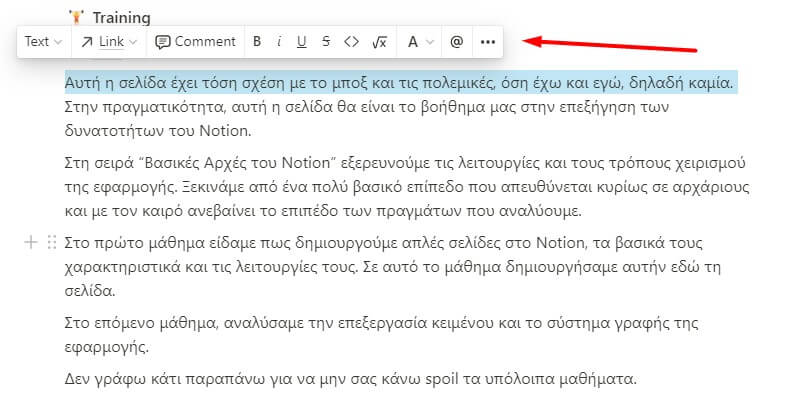Apply strikethrough to selected text

point(326,42)
